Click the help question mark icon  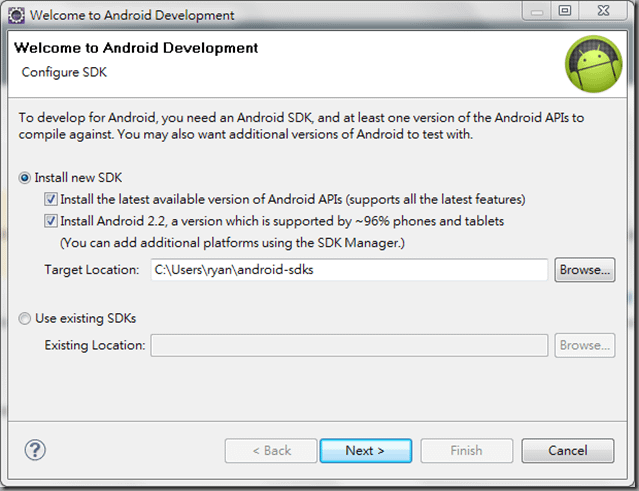(x=35, y=450)
